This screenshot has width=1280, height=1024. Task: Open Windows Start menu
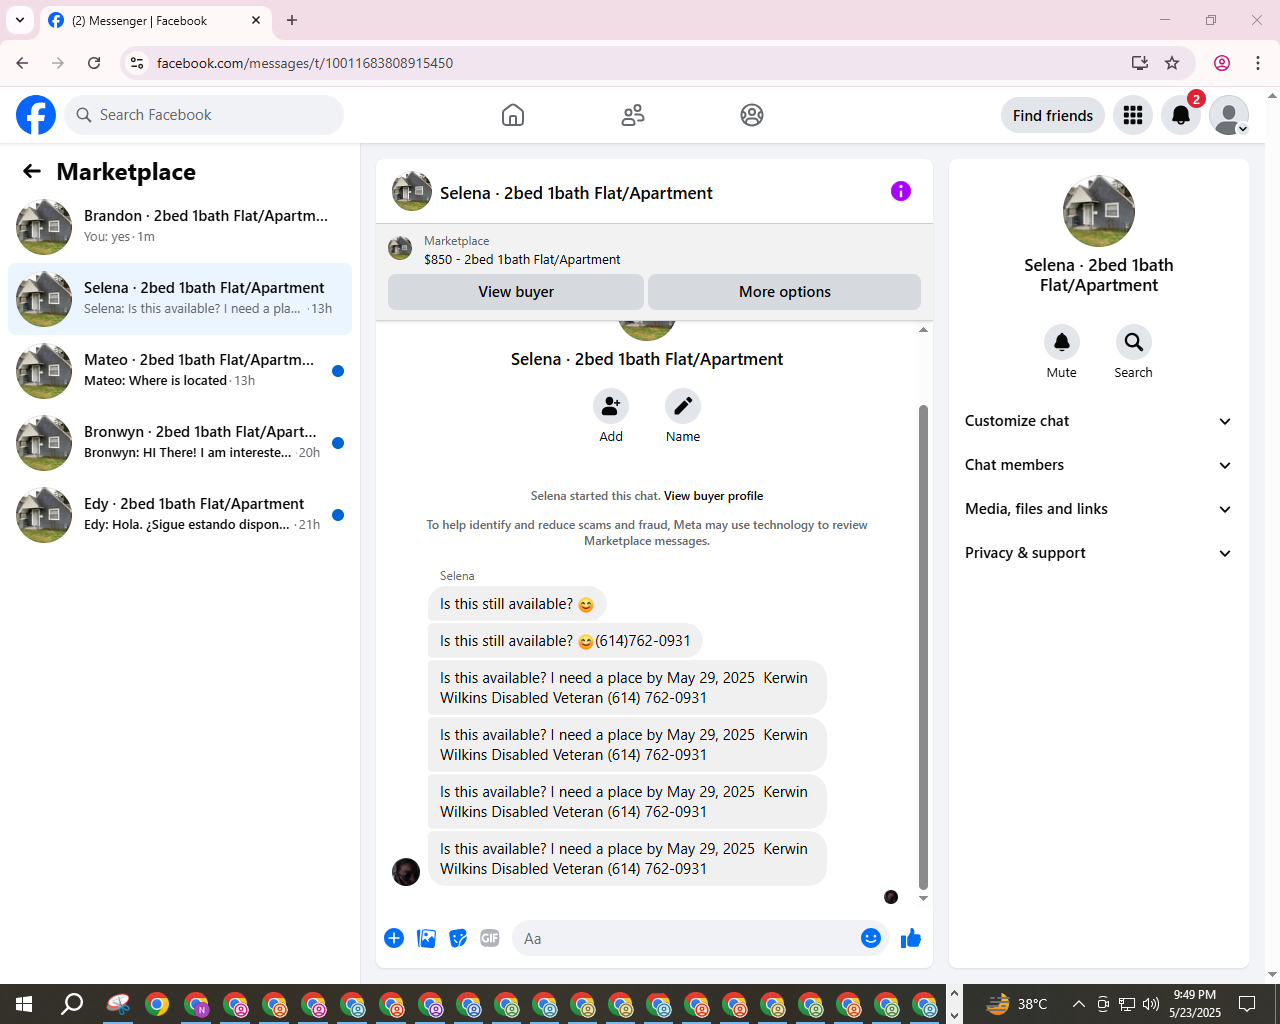click(x=24, y=1004)
